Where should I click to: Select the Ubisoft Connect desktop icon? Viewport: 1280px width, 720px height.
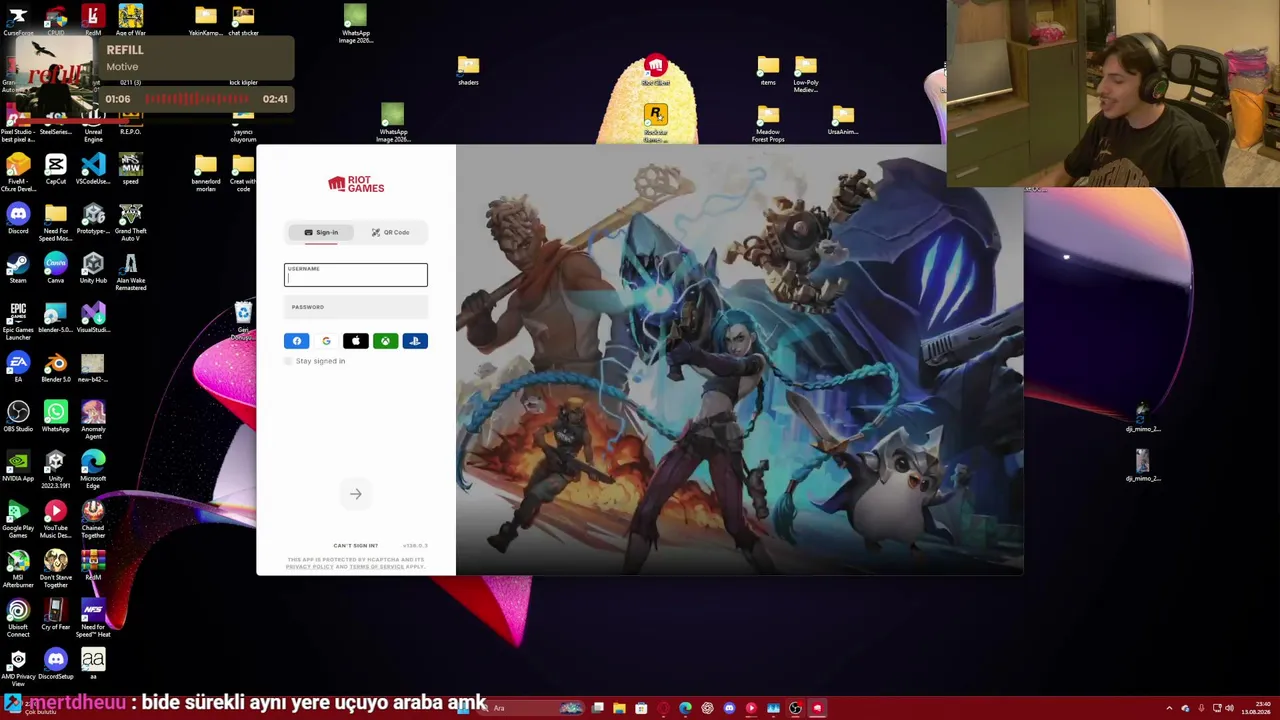18,617
